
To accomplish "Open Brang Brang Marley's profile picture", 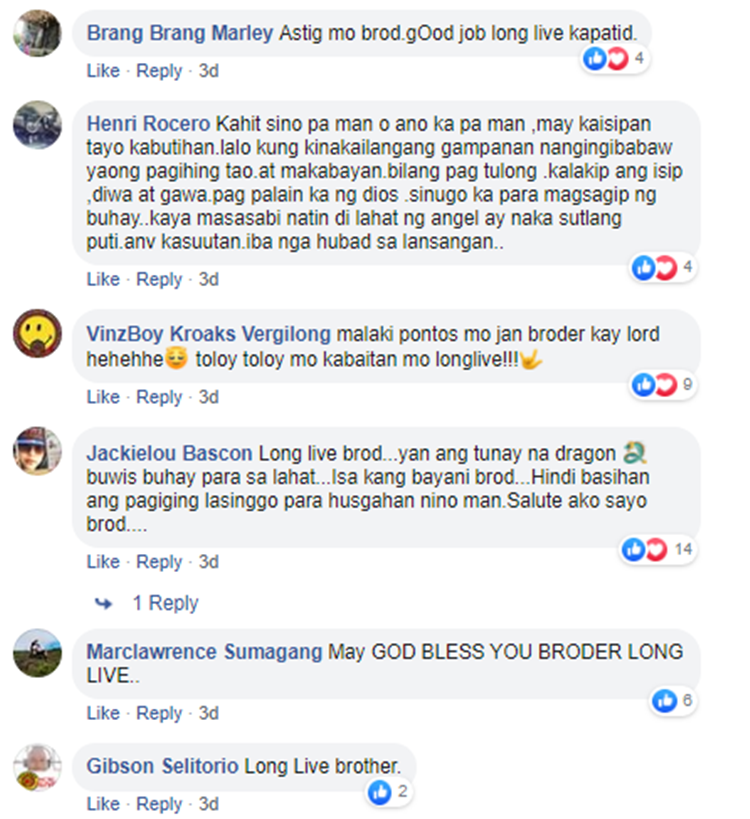I will coord(37,33).
